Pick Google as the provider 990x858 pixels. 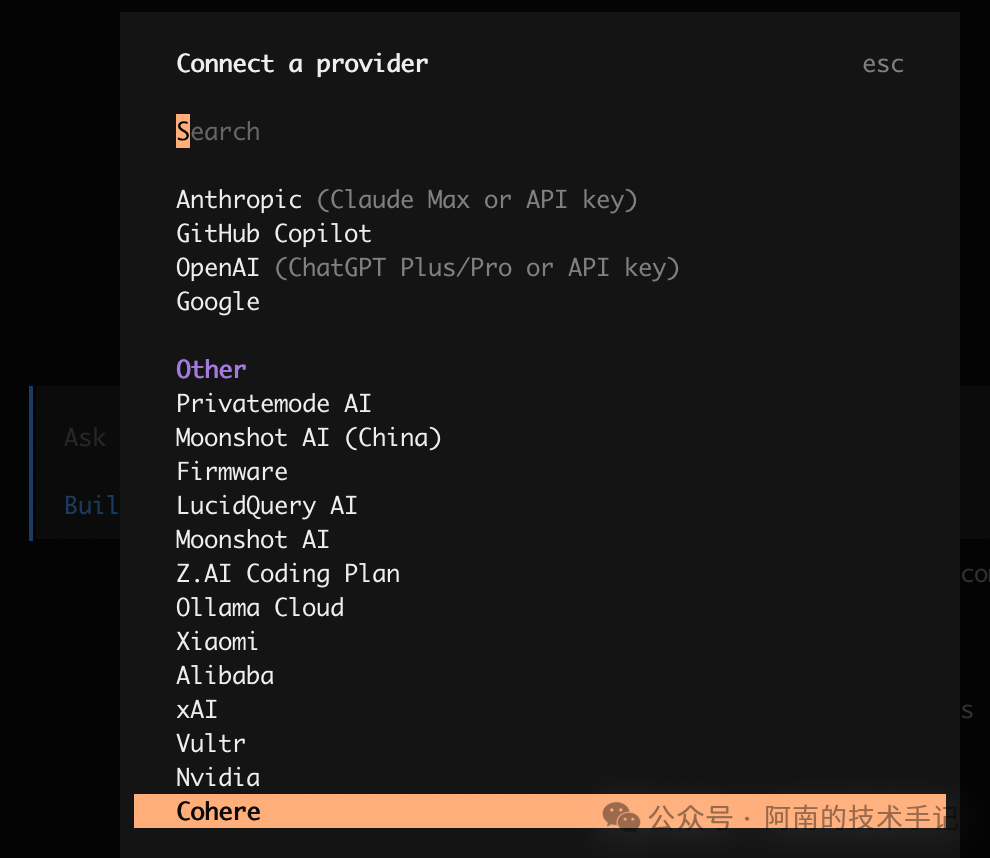pyautogui.click(x=217, y=301)
